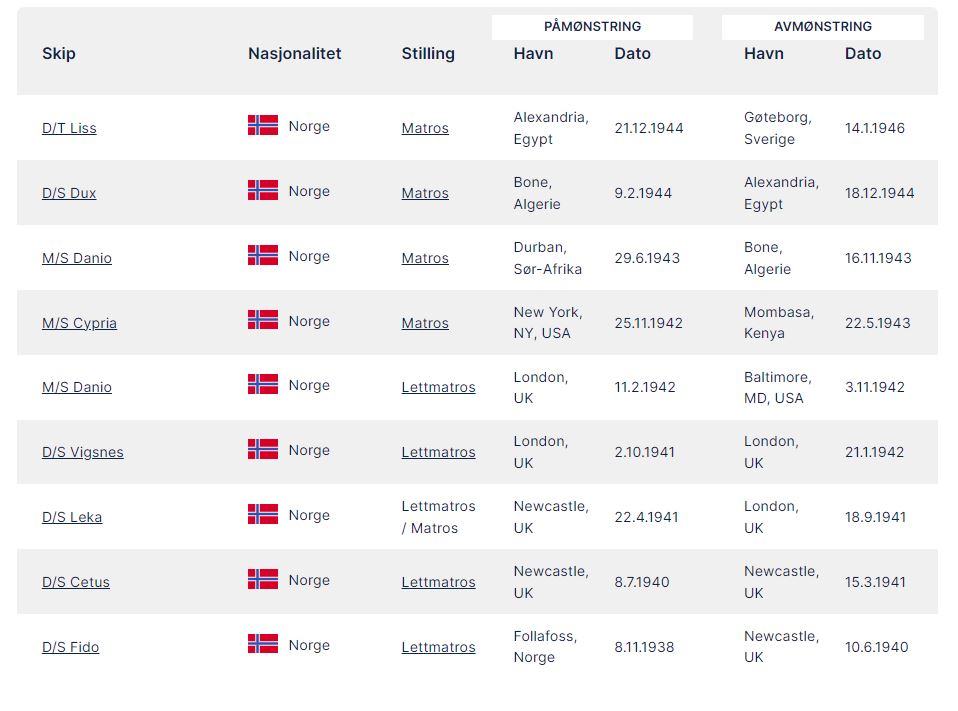Screen dimensions: 958x711
Task: Click the Norway flag in the D/S Fido row
Action: coord(263,645)
